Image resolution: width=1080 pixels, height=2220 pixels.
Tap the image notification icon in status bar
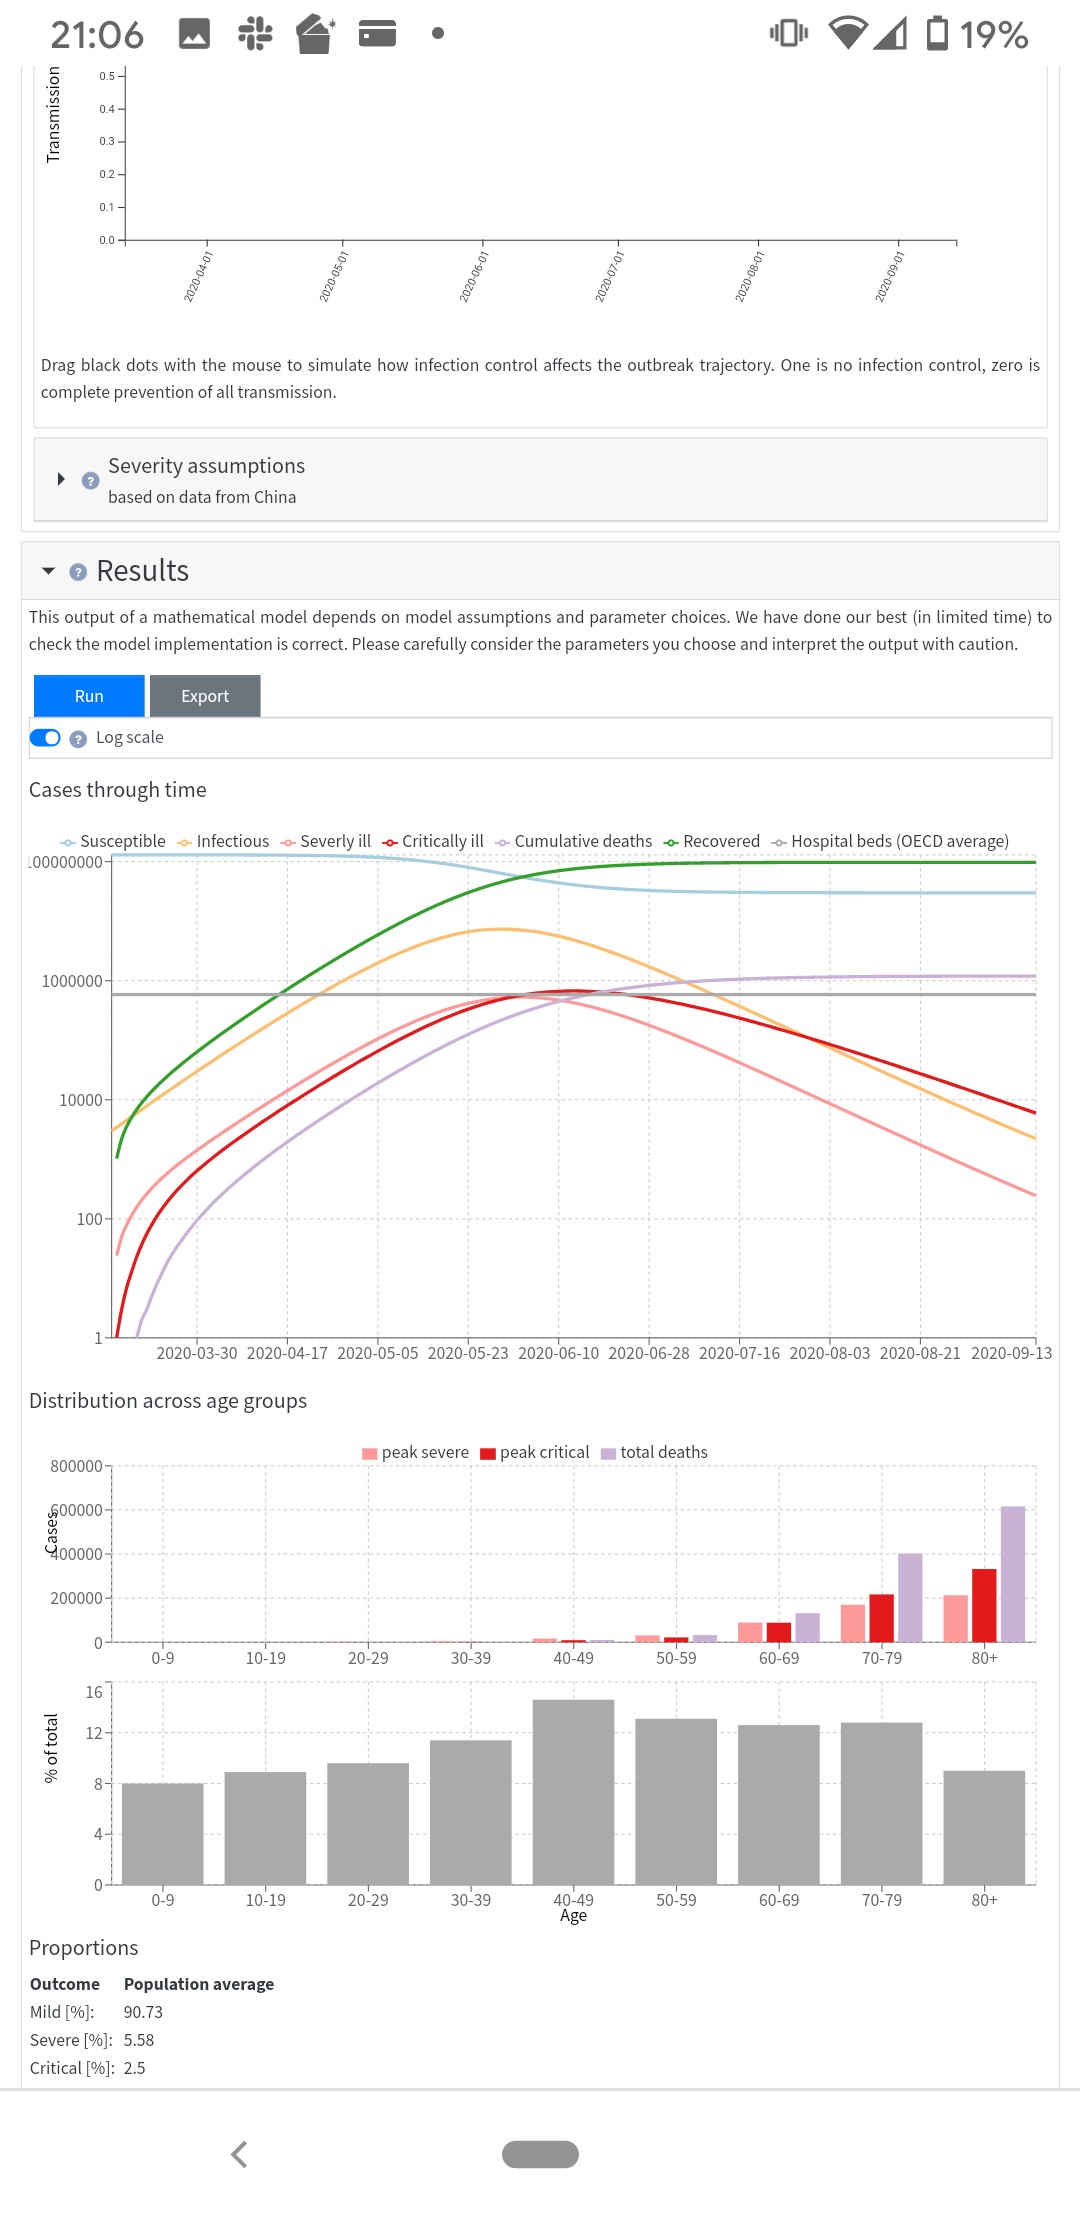pyautogui.click(x=194, y=34)
